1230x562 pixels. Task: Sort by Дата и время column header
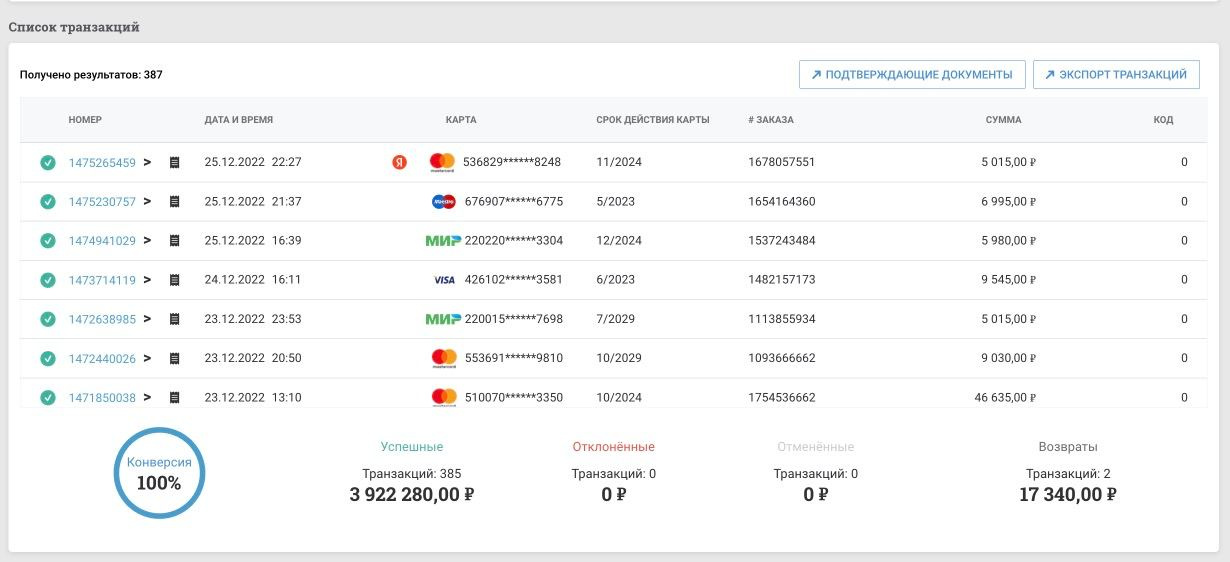[238, 120]
